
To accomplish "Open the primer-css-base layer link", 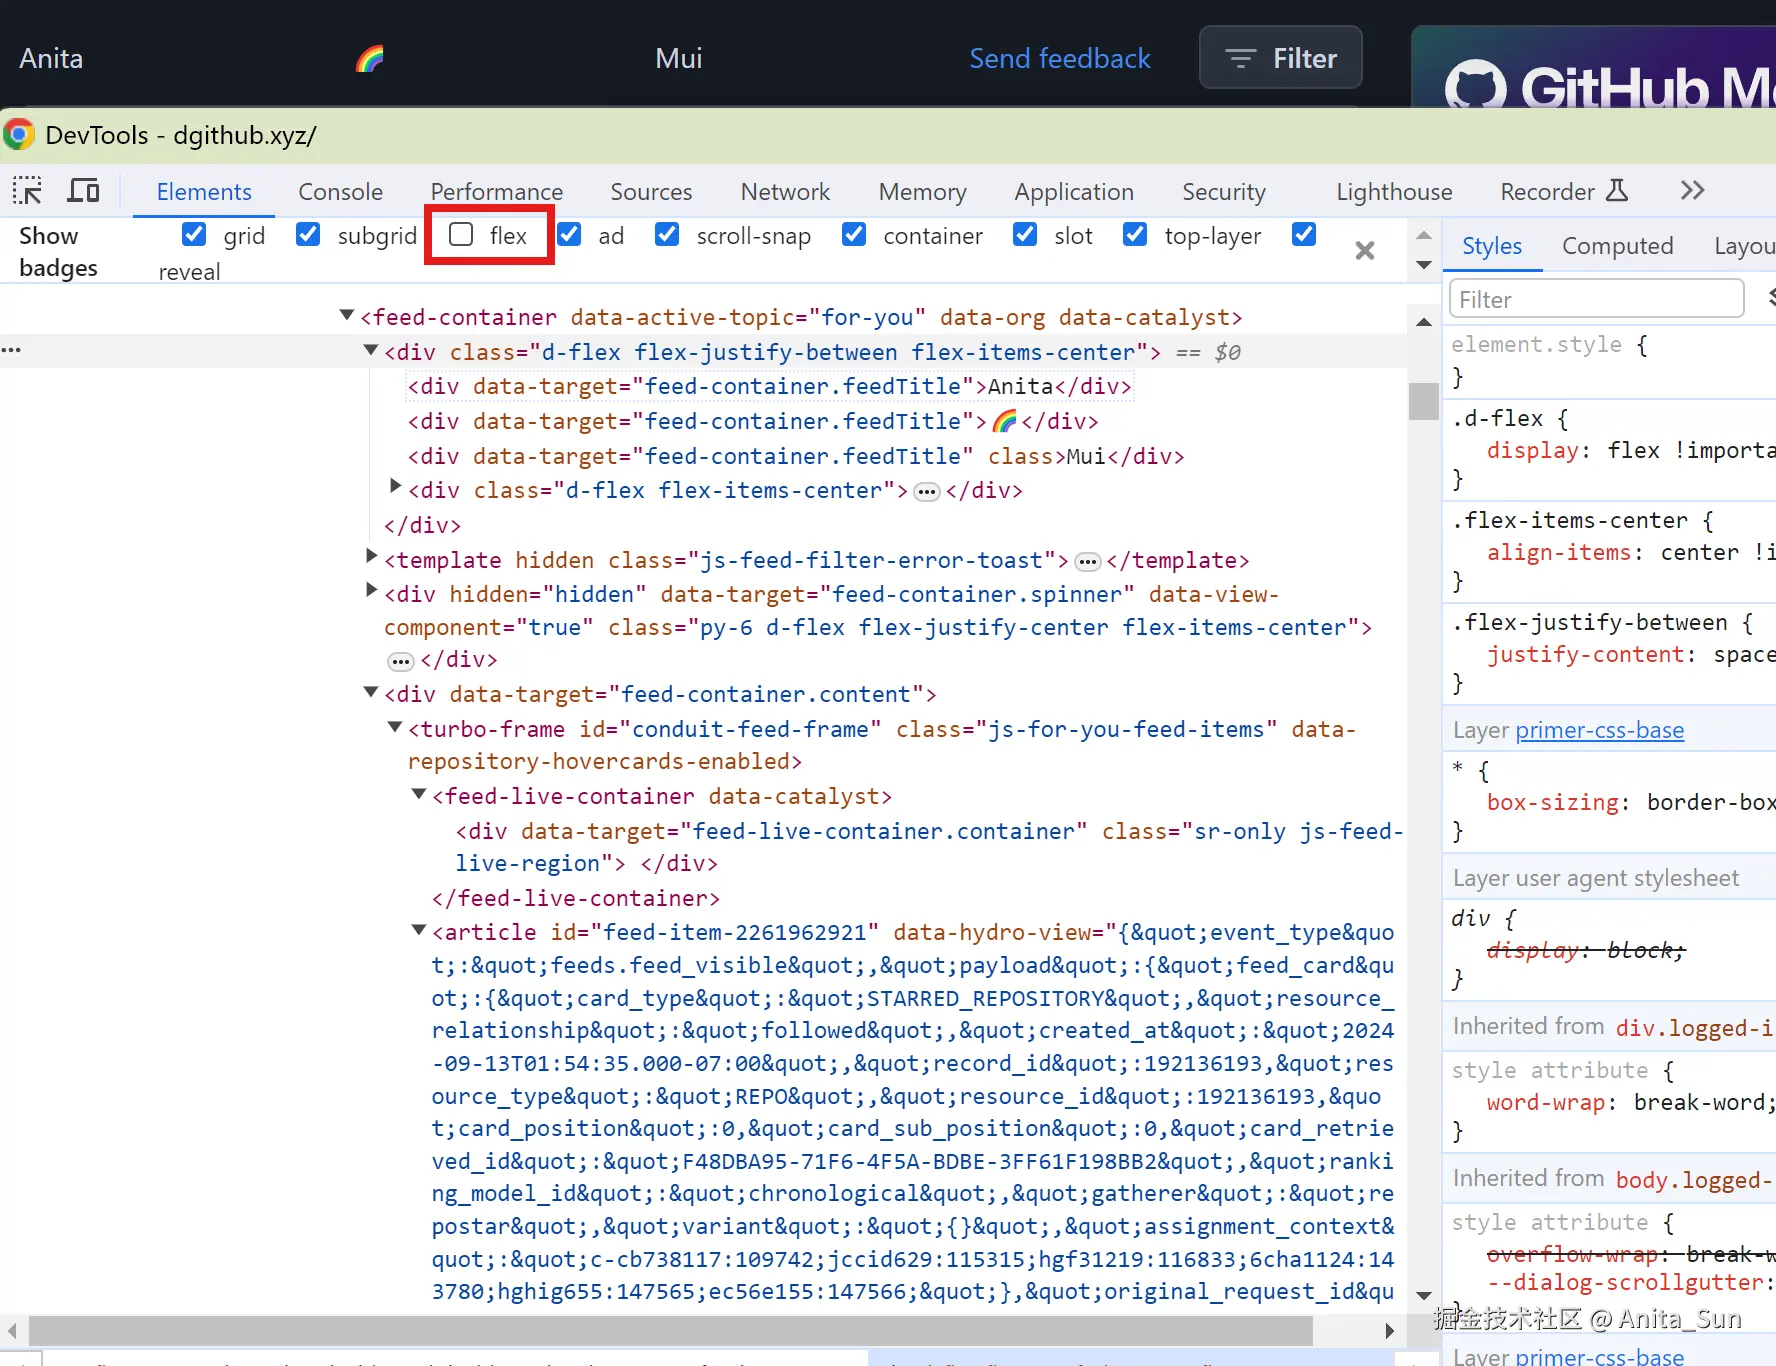I will tap(1599, 730).
